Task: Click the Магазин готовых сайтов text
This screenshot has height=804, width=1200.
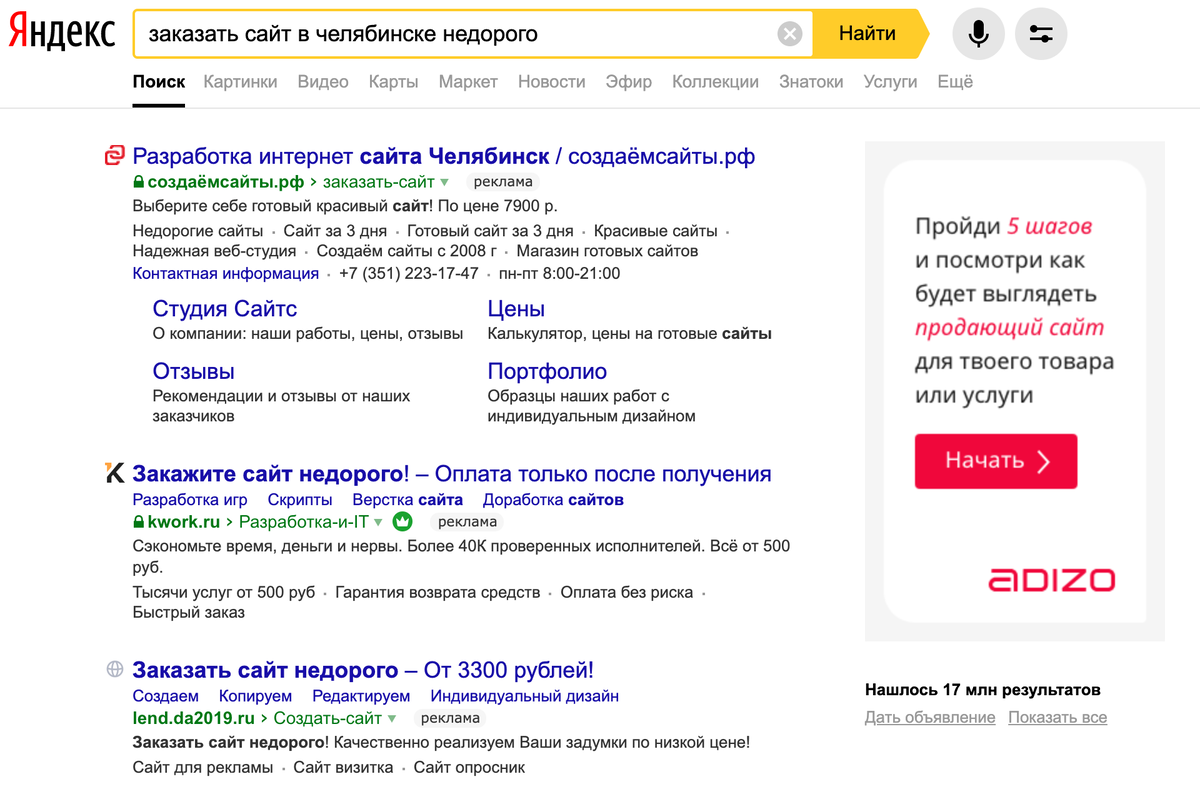Action: 607,251
